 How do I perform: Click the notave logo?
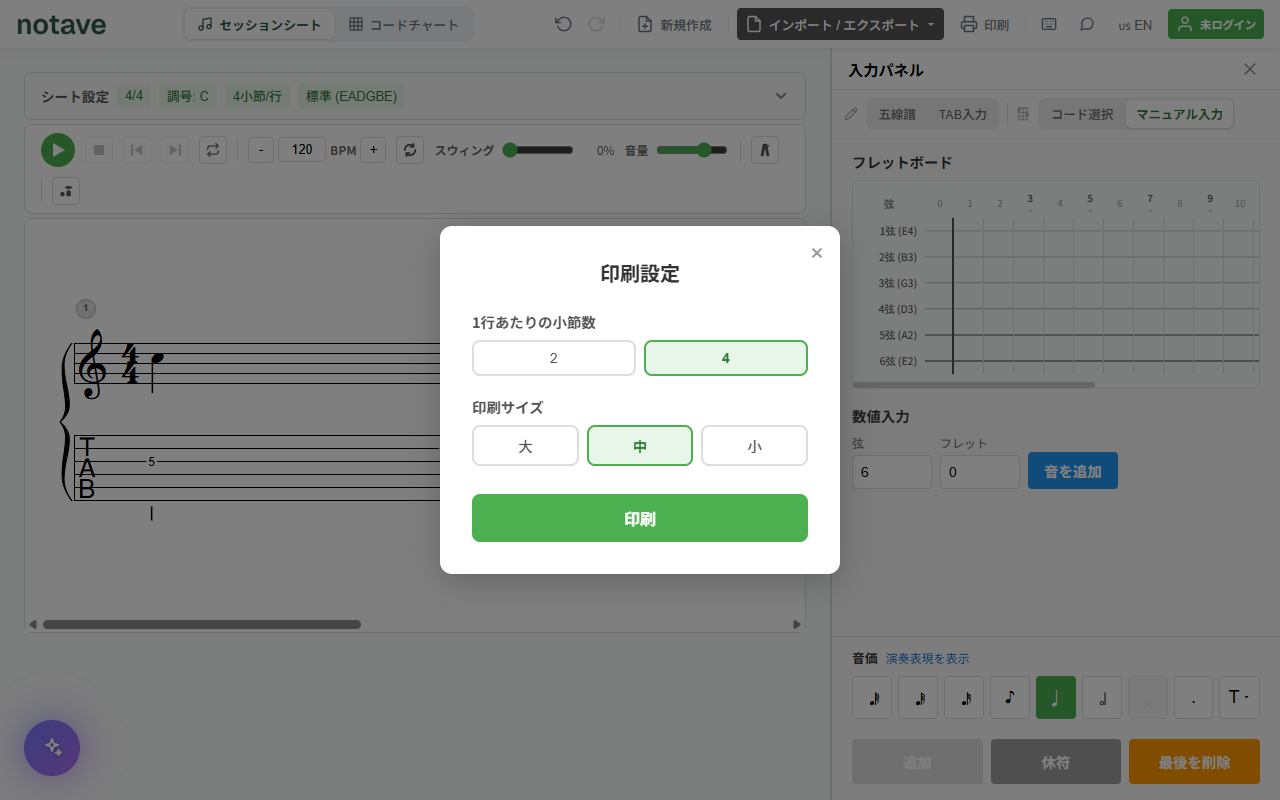coord(62,24)
